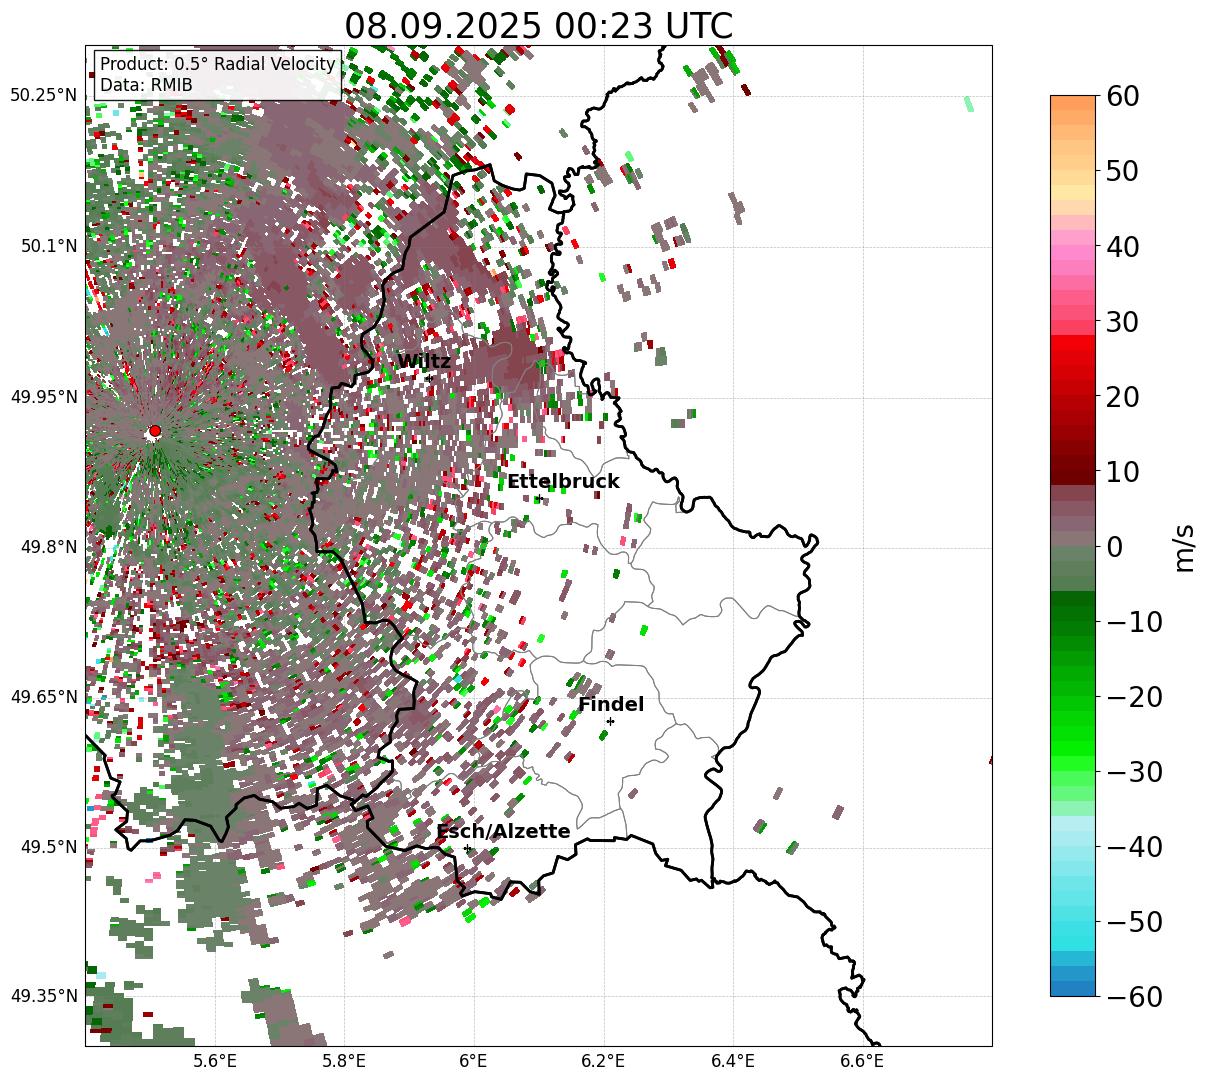1207x1081 pixels.
Task: Click the 50.25°N latitude tick label
Action: (43, 95)
